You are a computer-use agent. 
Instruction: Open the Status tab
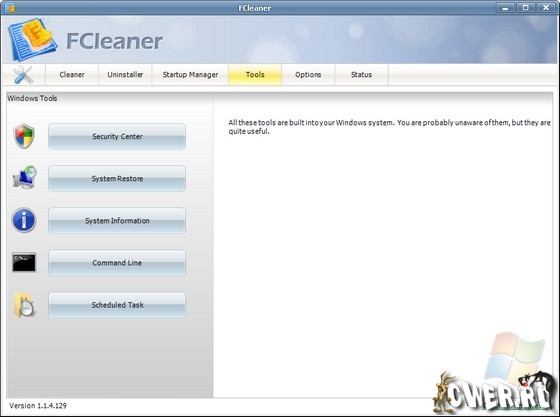point(361,75)
